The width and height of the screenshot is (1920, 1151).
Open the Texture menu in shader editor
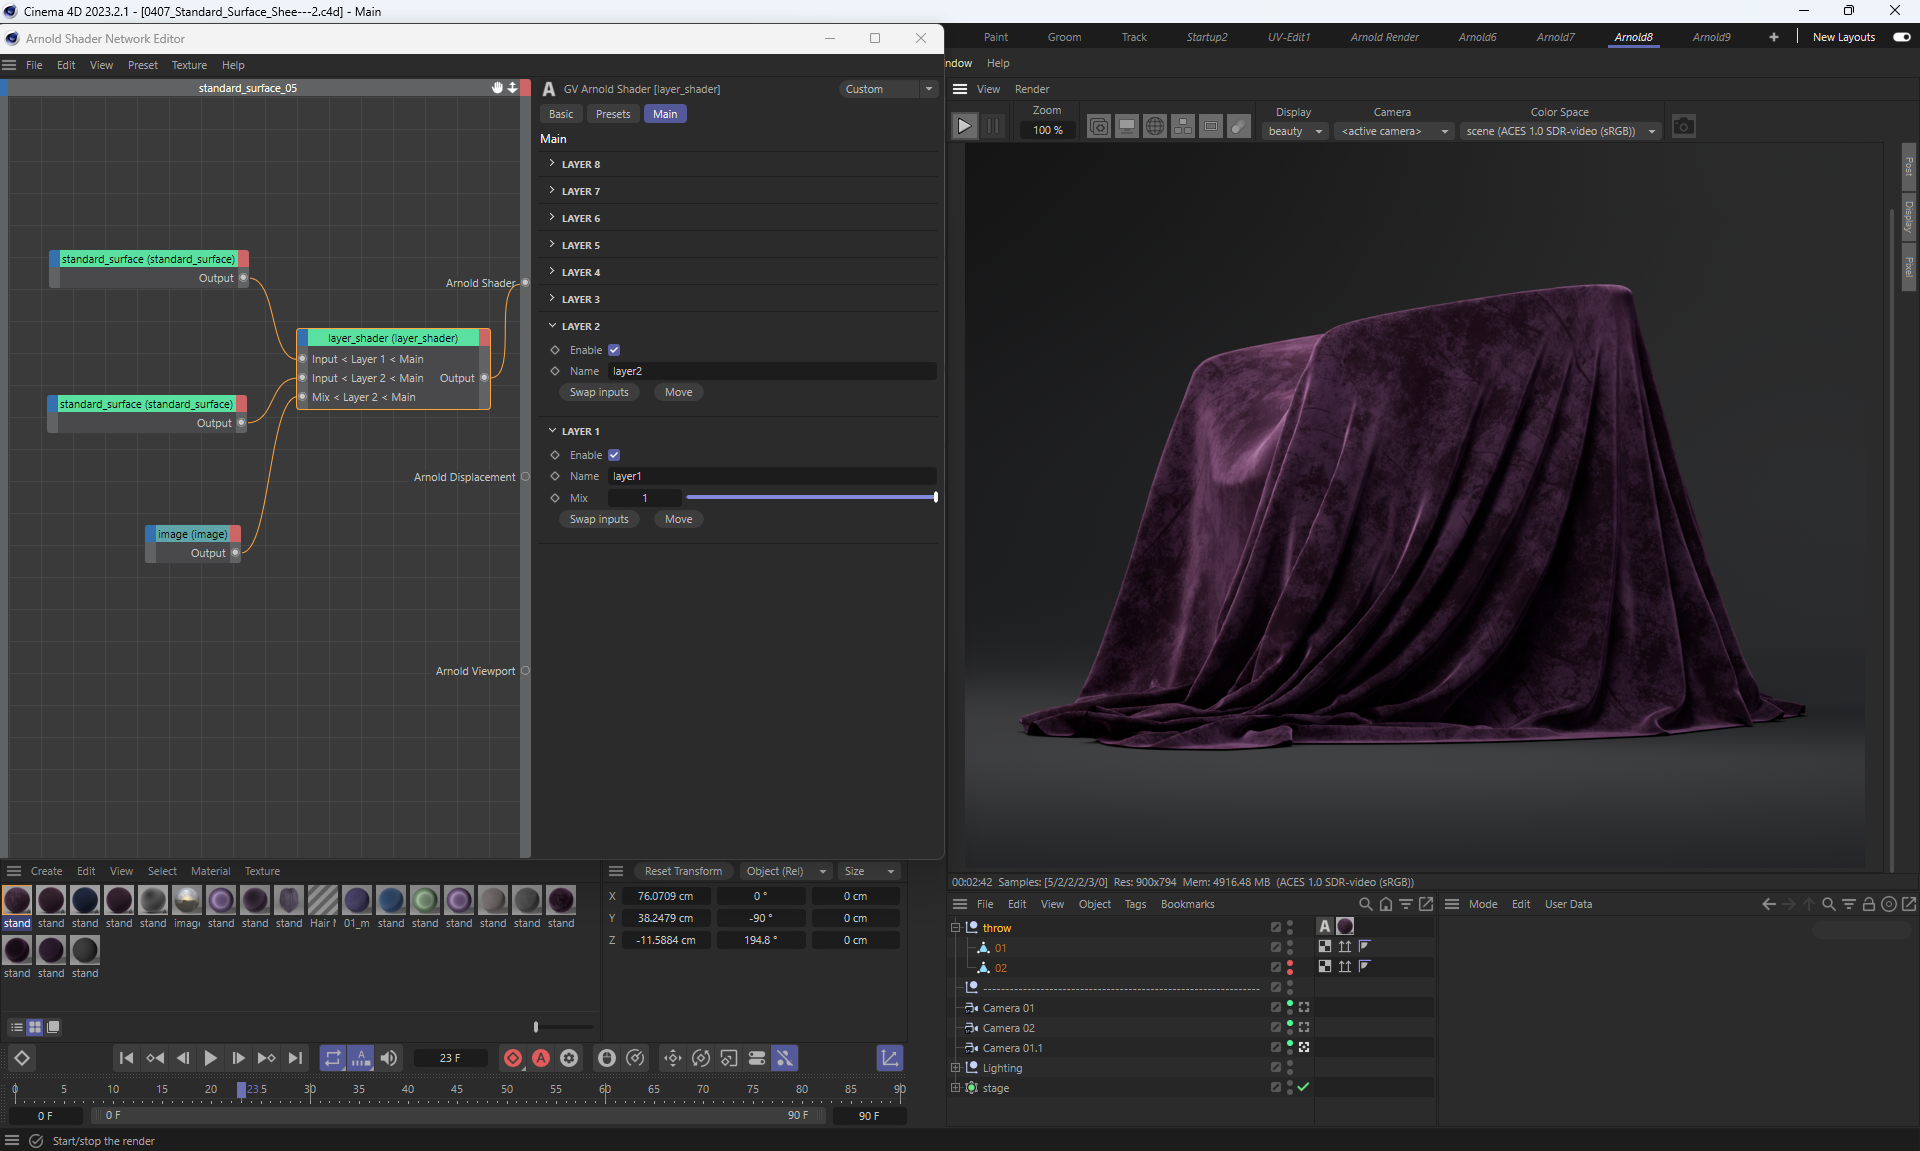click(x=189, y=65)
